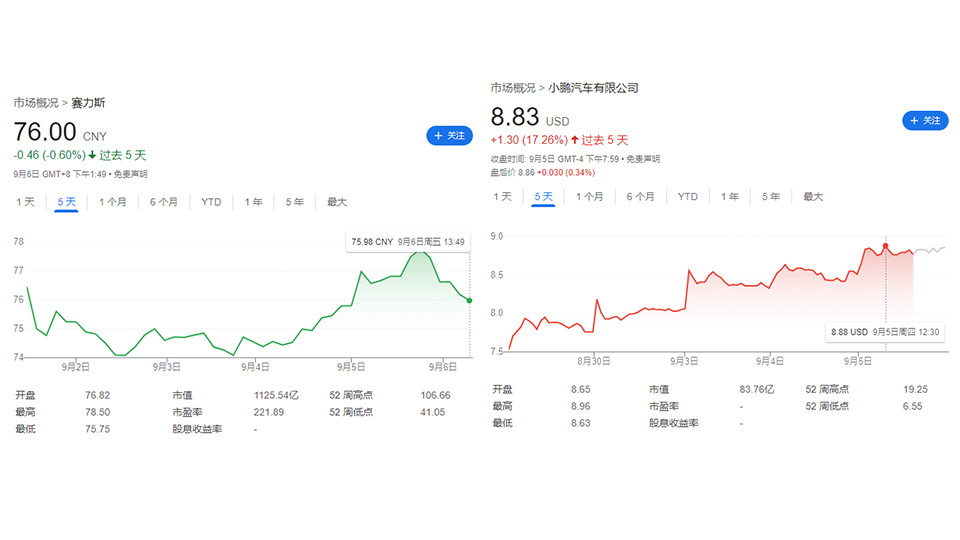The image size is (960, 540).
Task: Switch 赛力斯 chart to 6 个月
Action: point(163,201)
